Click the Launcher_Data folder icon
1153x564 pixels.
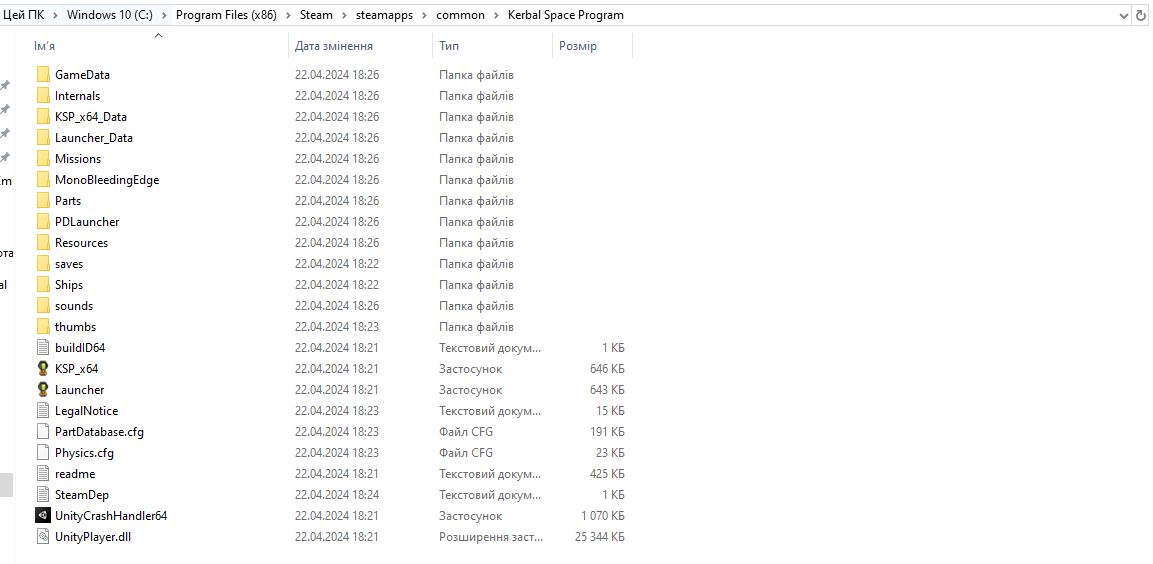tap(43, 138)
